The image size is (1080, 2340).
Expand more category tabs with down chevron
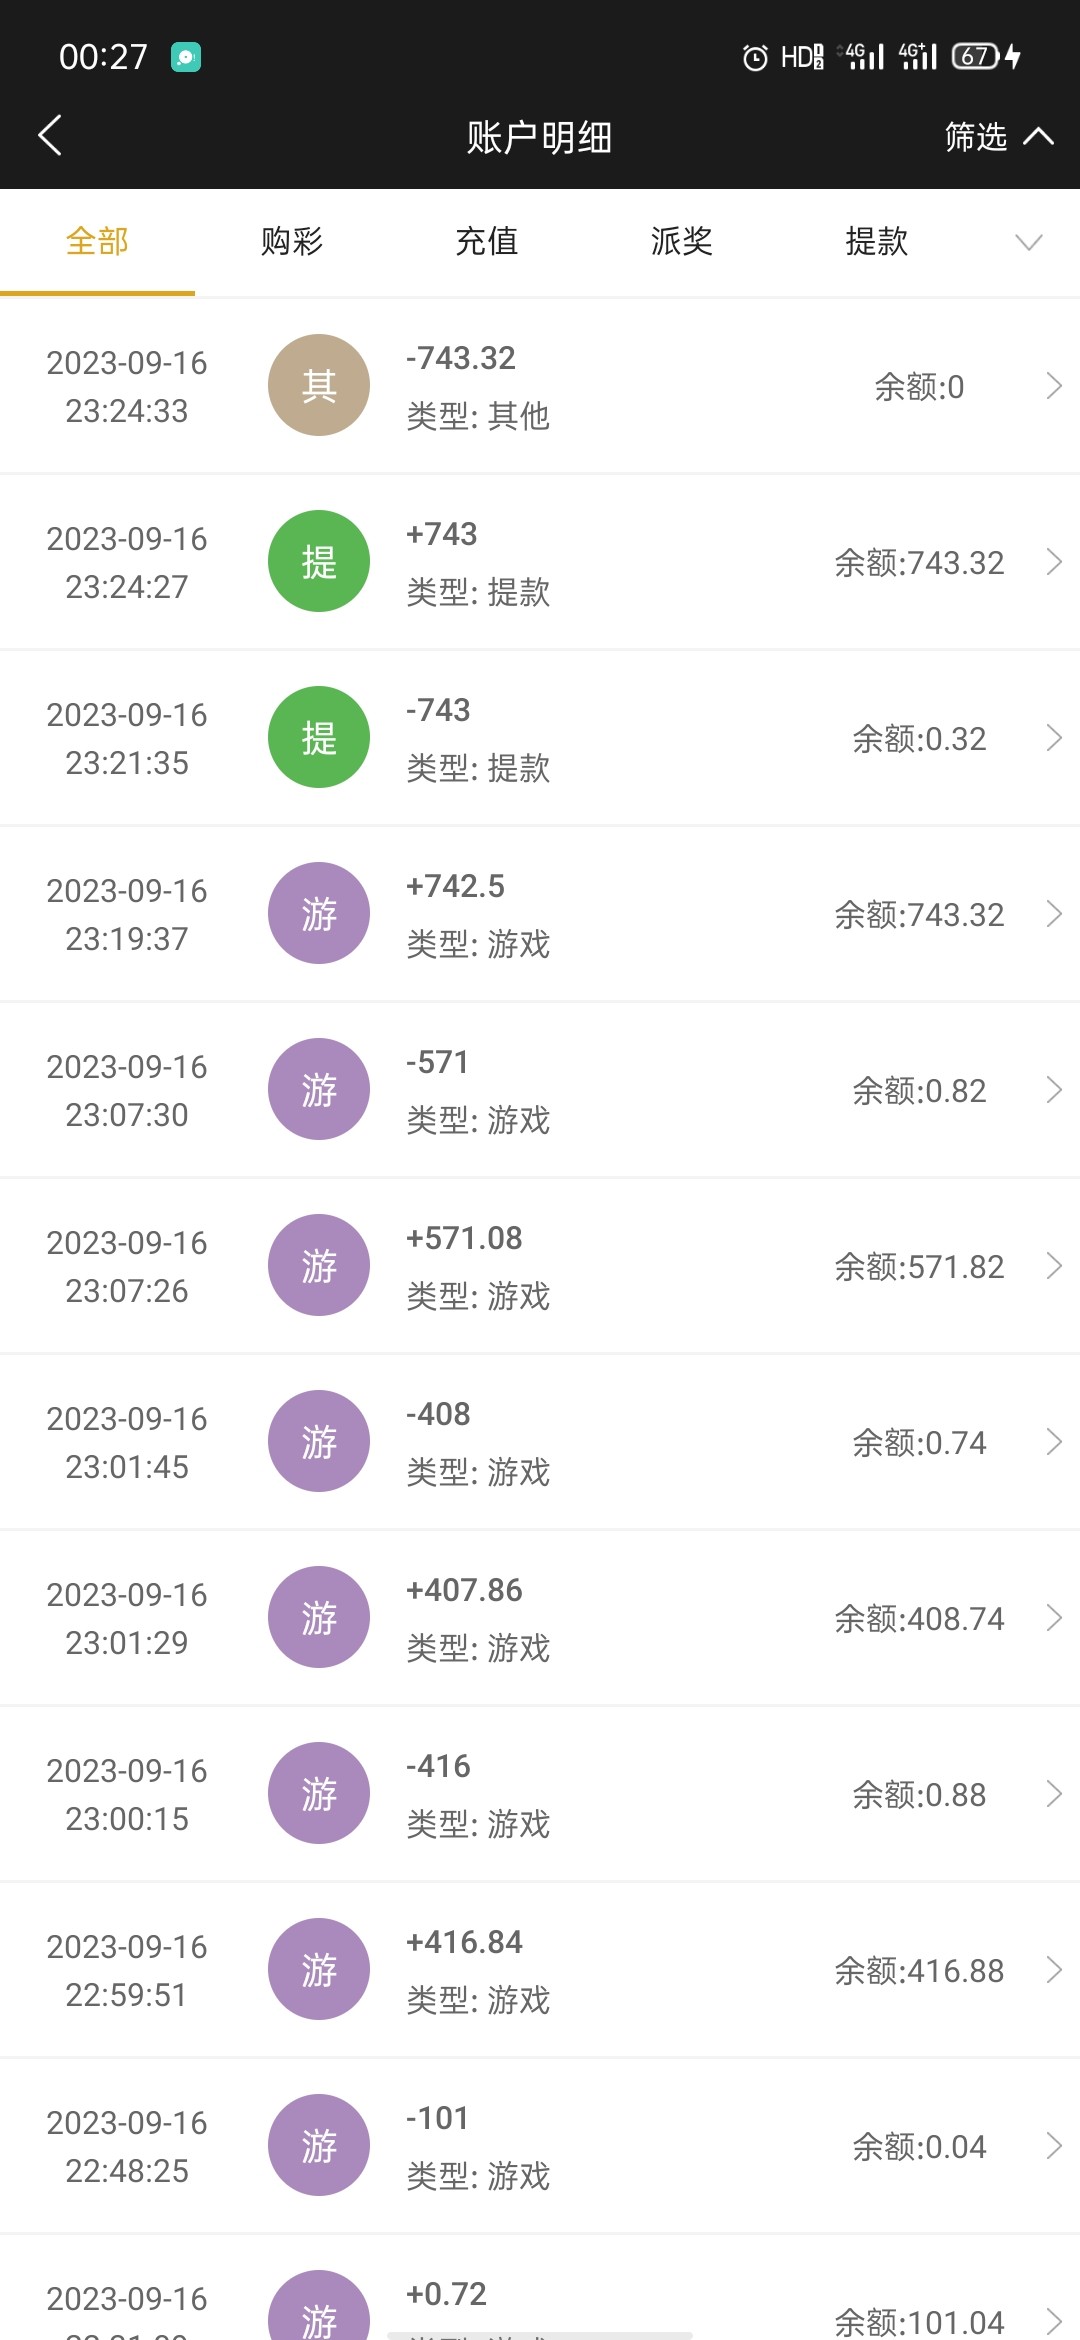coord(1028,242)
